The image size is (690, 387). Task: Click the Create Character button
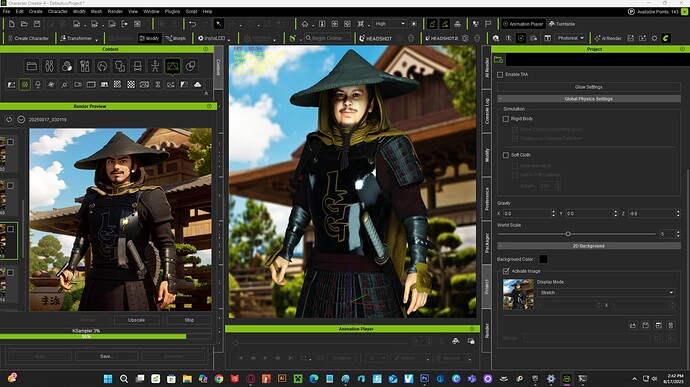click(28, 38)
